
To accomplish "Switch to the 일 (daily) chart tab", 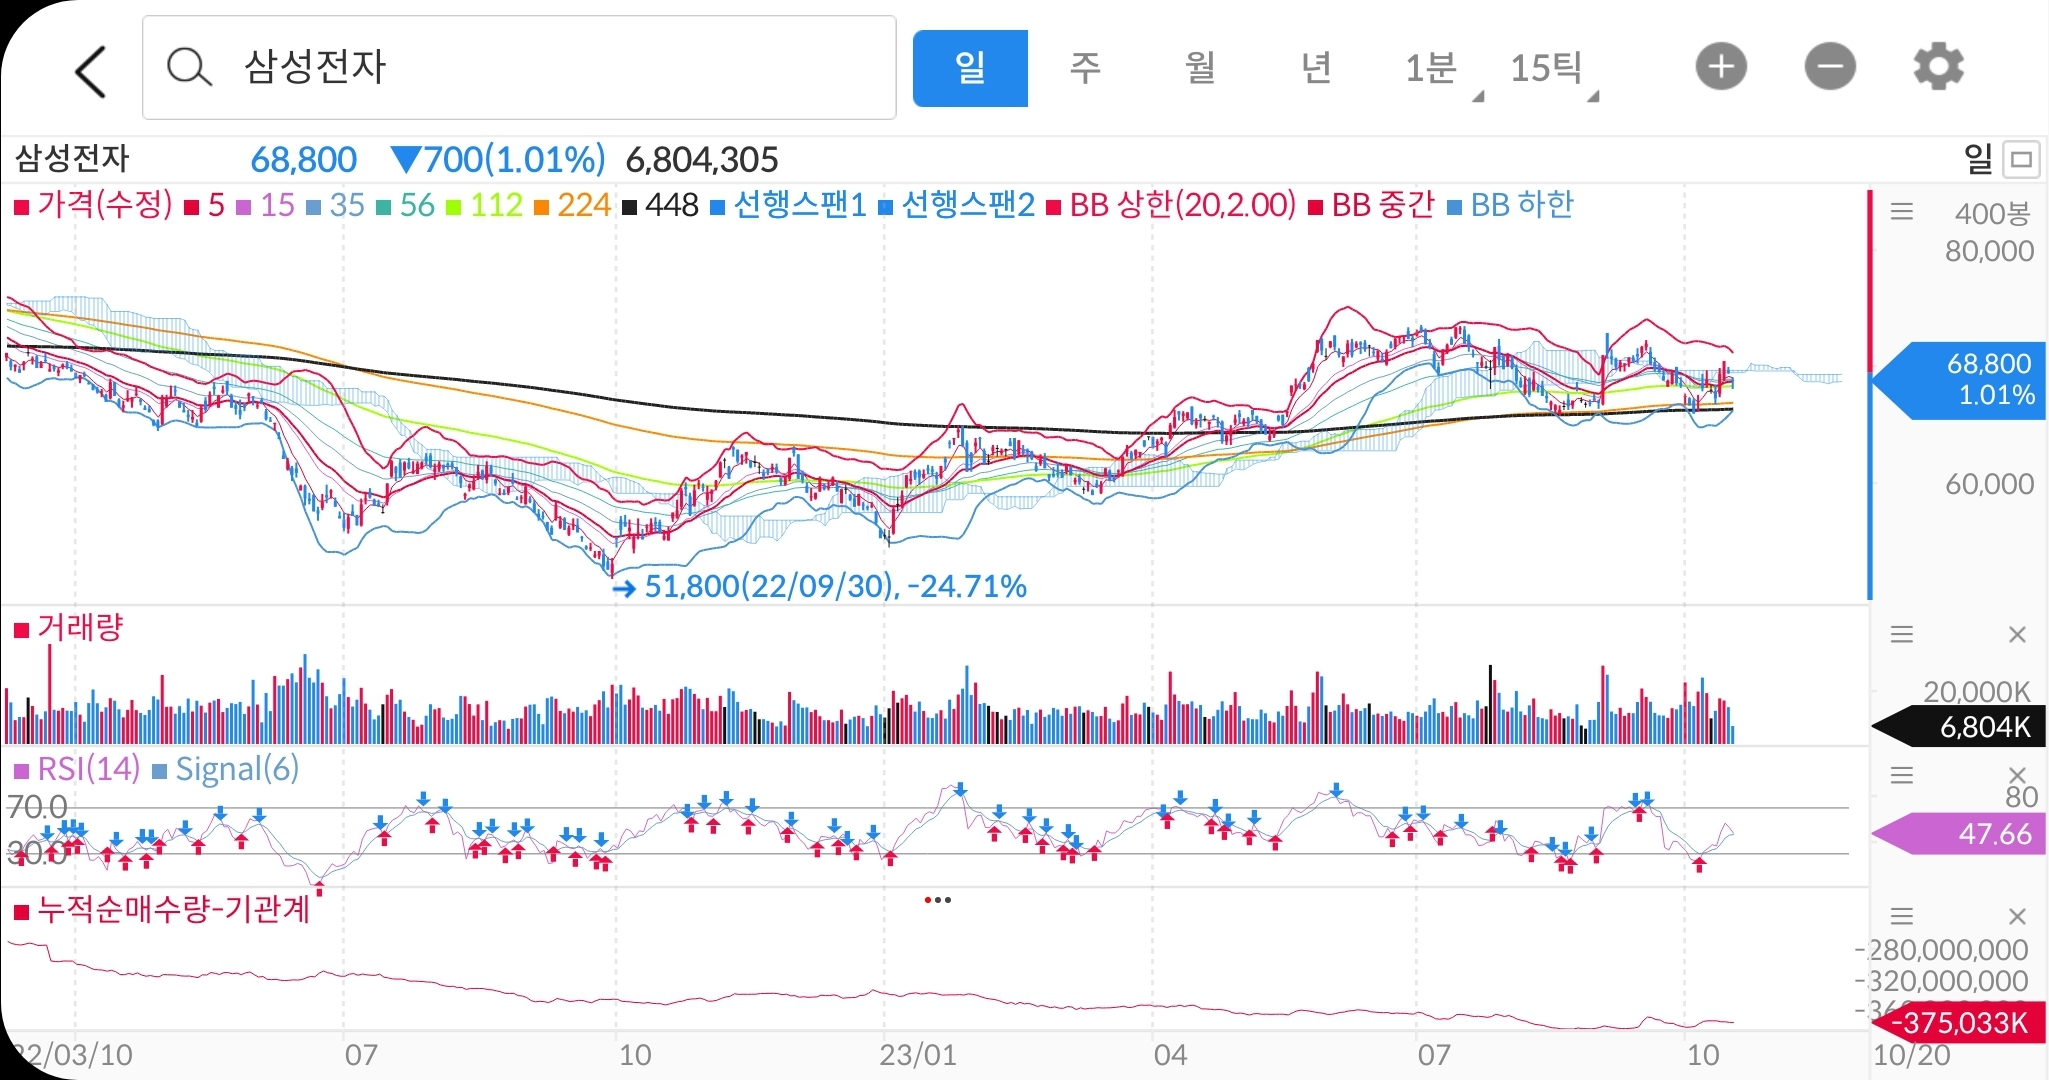I will click(970, 68).
